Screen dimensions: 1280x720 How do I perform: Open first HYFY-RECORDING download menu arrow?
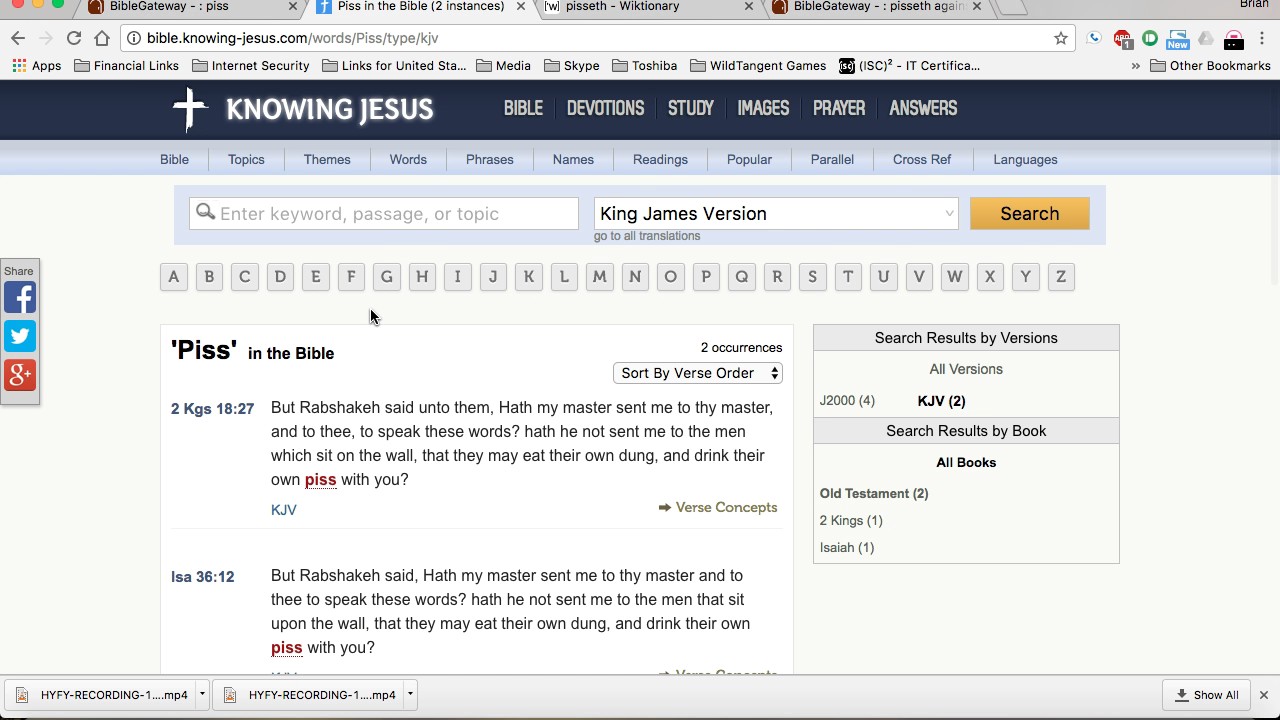202,694
